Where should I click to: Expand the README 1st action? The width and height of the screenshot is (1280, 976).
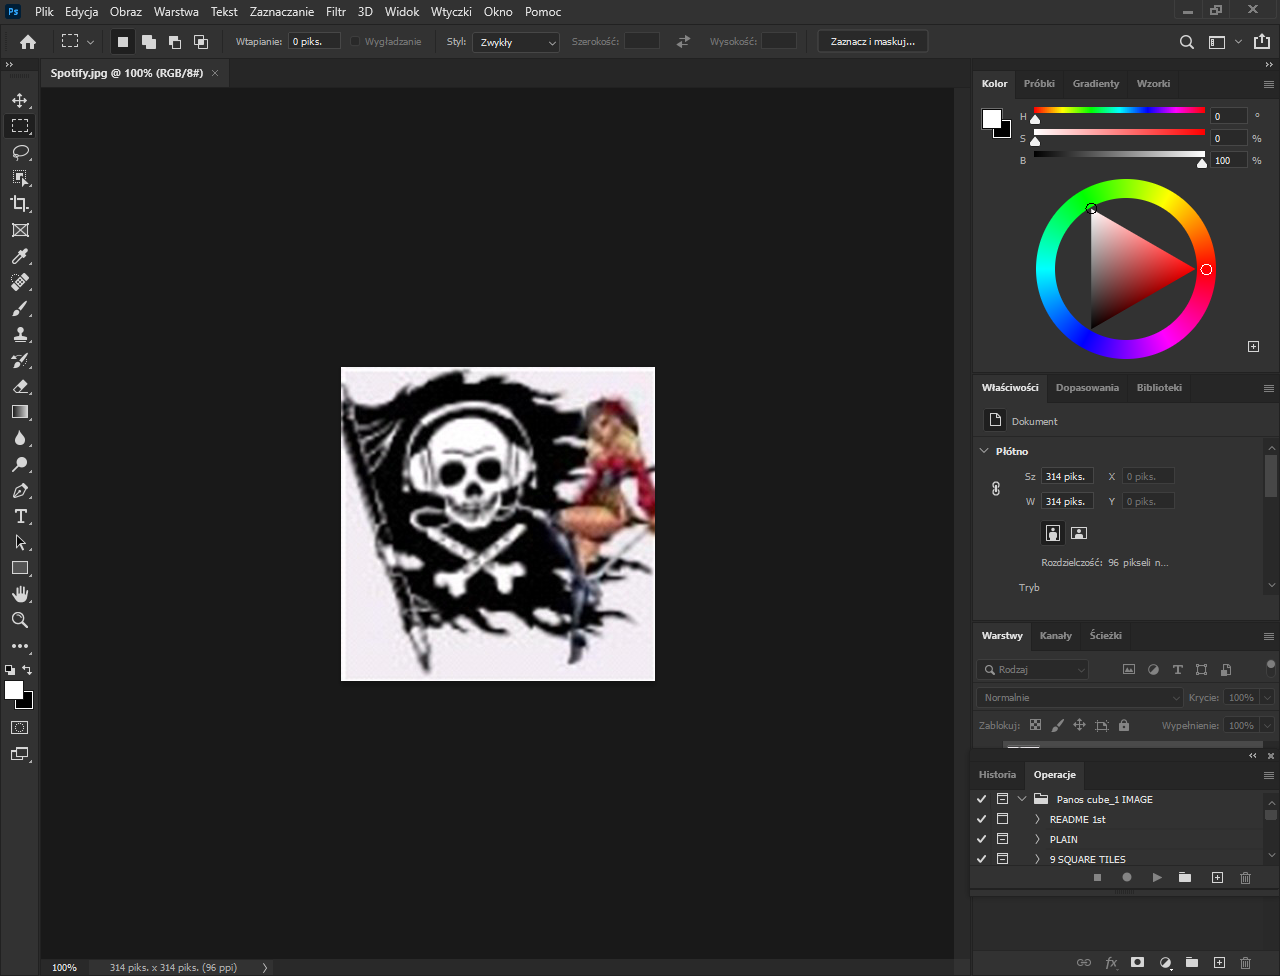point(1037,819)
